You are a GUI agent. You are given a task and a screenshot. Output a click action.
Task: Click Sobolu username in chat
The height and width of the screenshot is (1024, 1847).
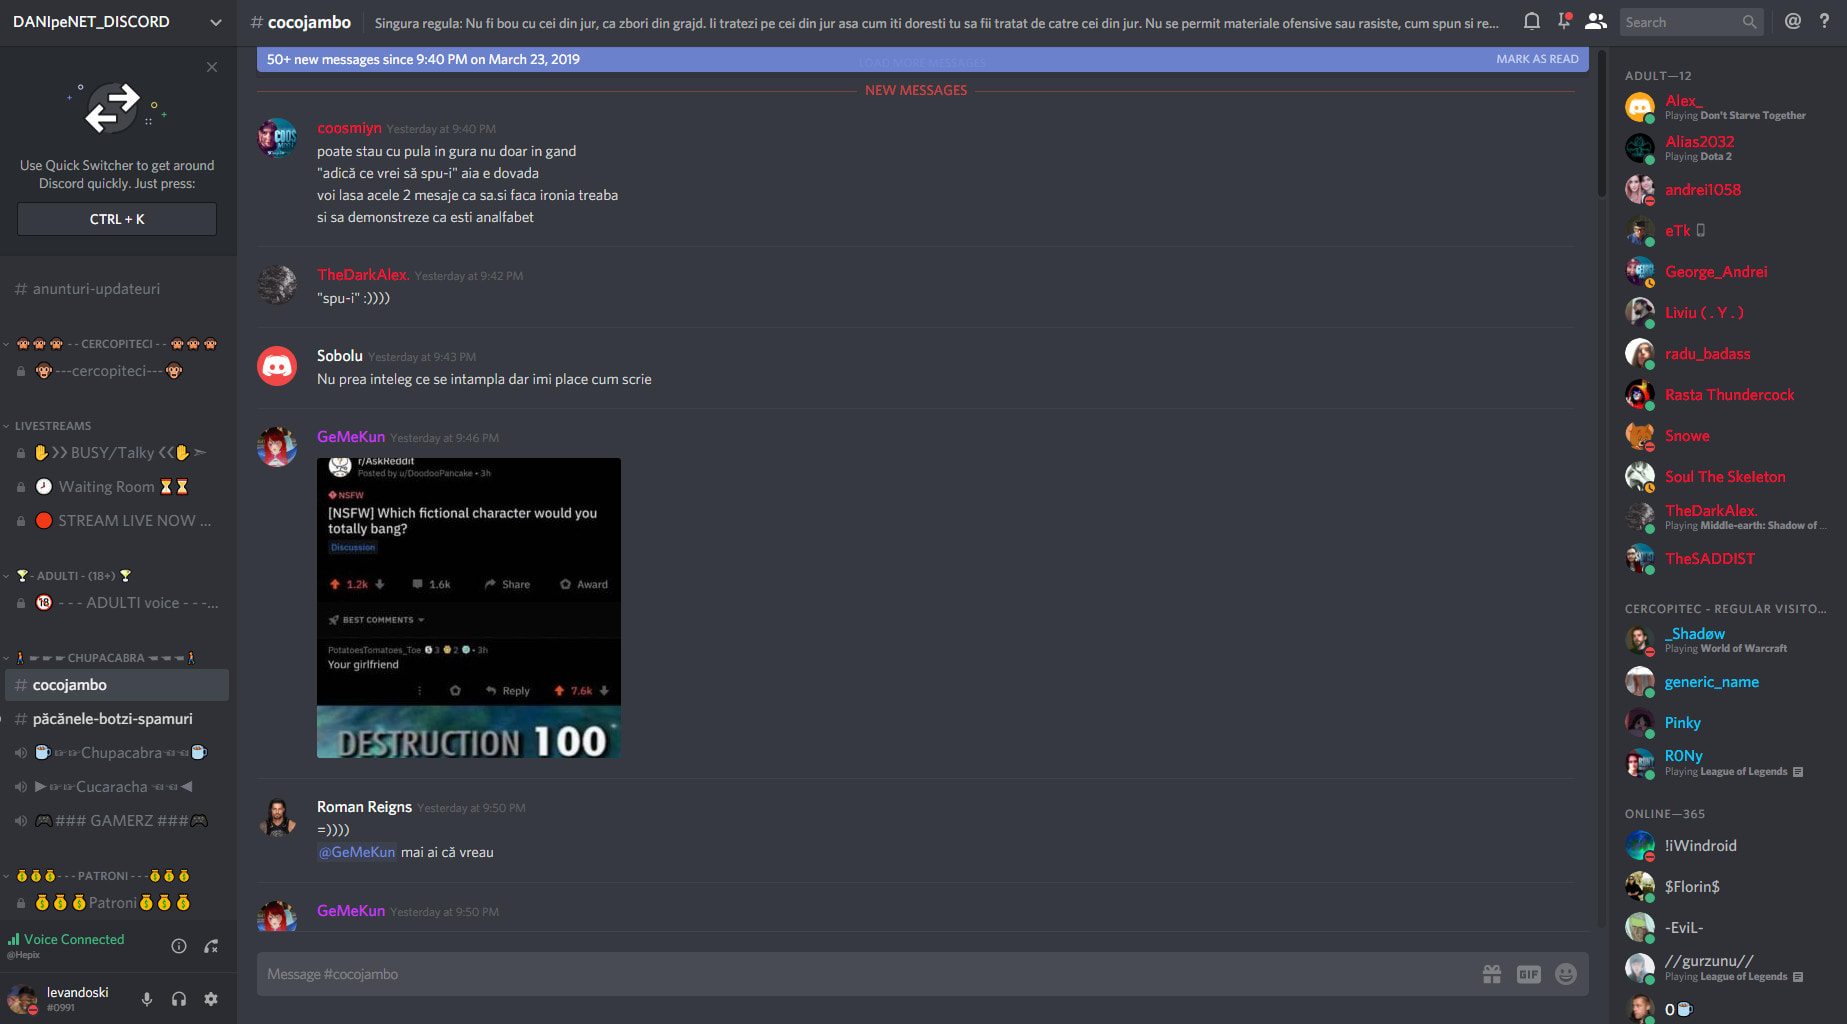point(340,356)
